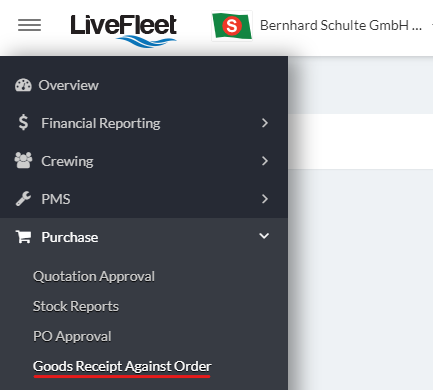Expand the Financial Reporting chevron arrow
Image resolution: width=433 pixels, height=390 pixels.
265,123
